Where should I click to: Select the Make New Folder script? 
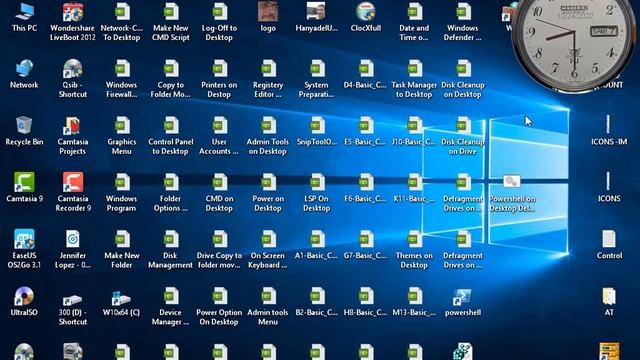121,239
